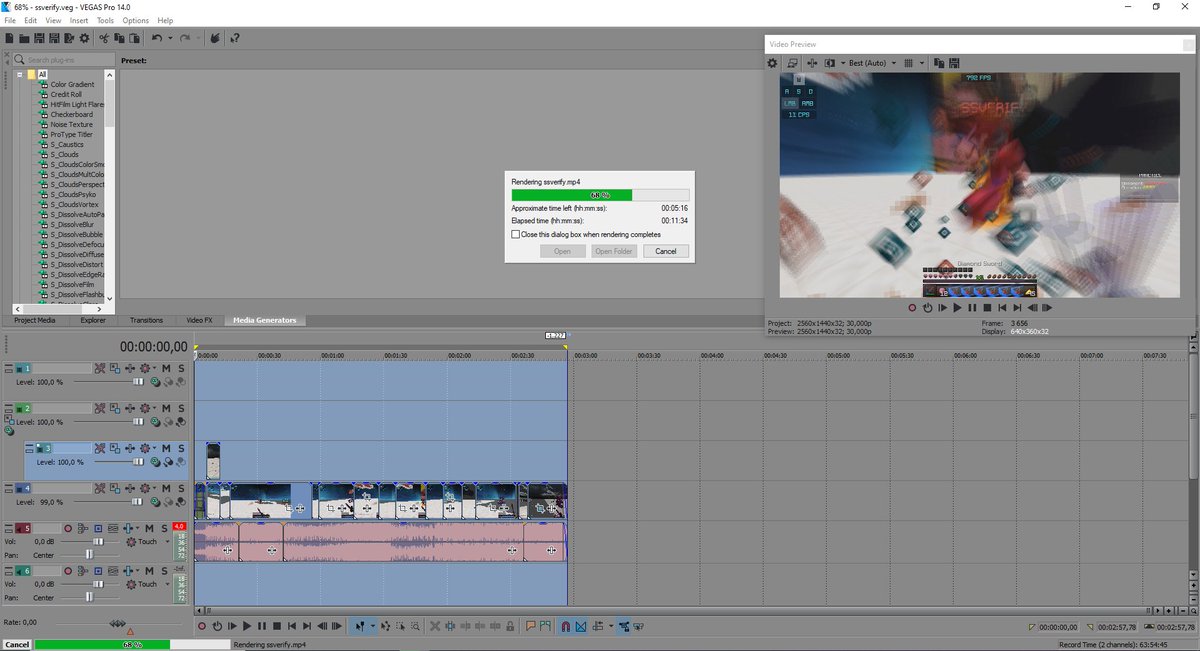Open Undo history dropdown arrow
This screenshot has height=651, width=1200.
pos(170,38)
